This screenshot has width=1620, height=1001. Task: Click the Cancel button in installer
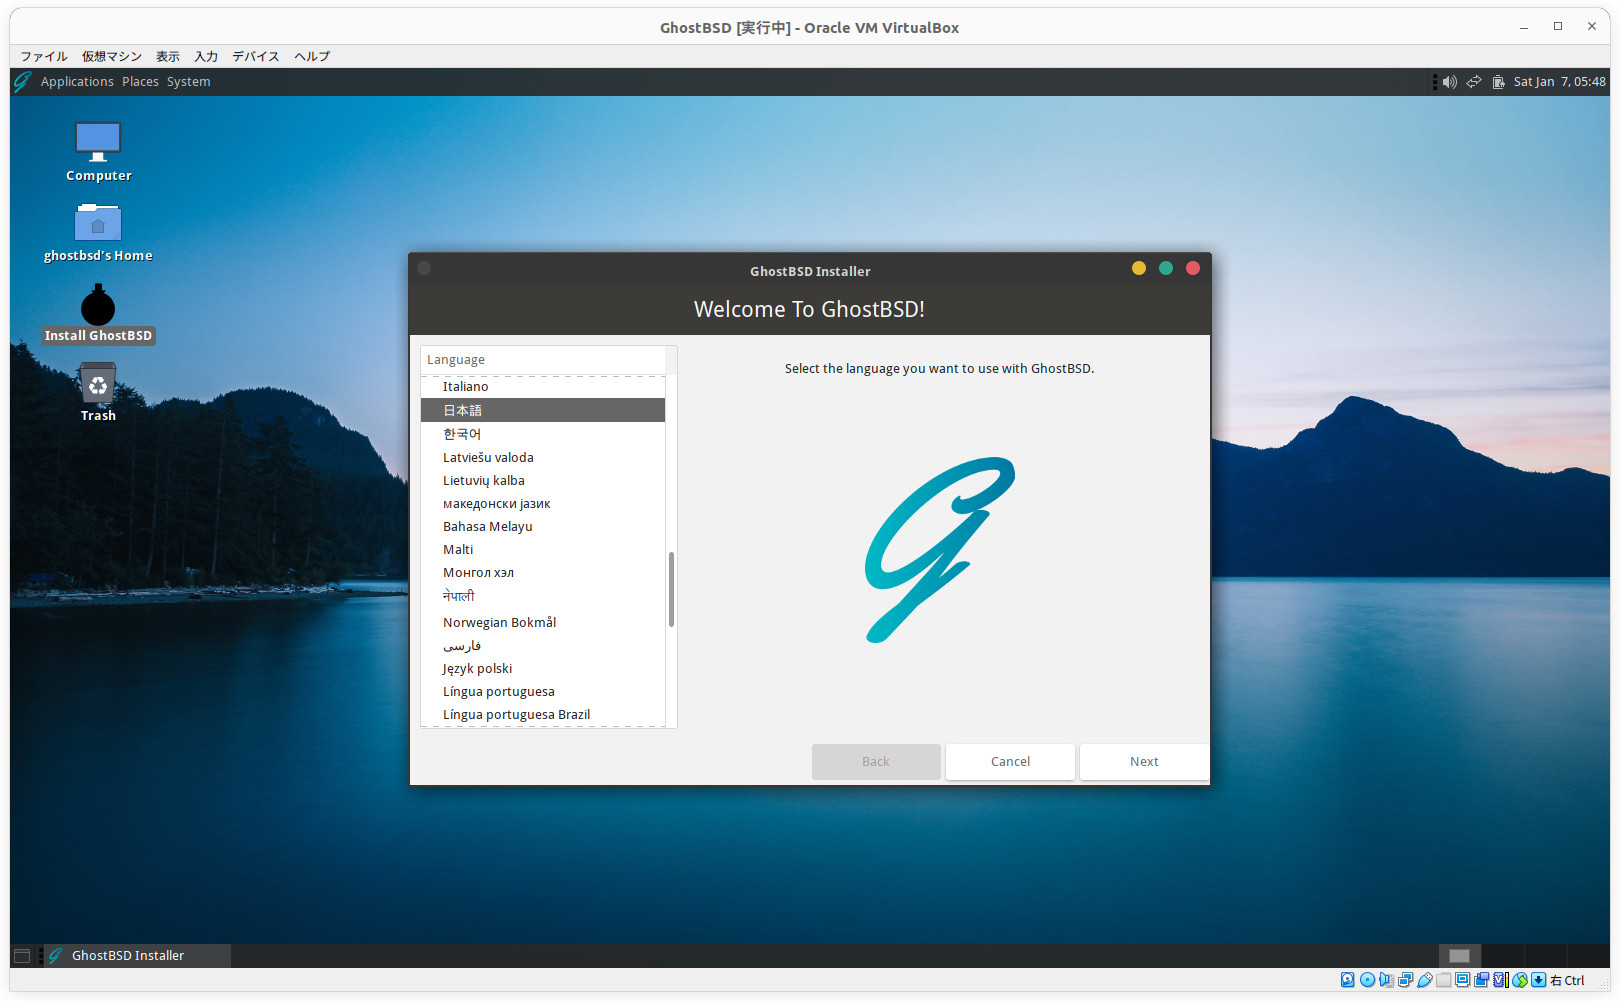(1010, 762)
